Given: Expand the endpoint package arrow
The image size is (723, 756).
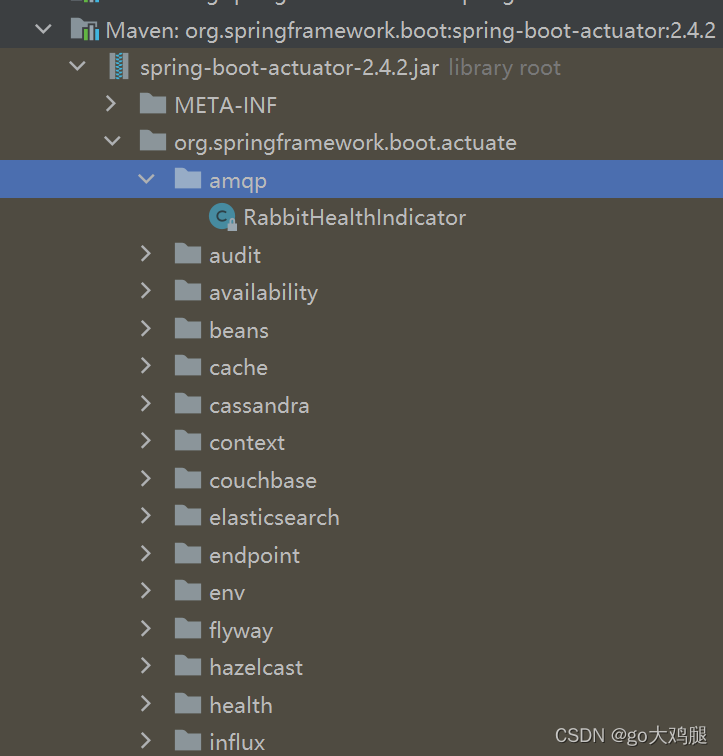Looking at the screenshot, I should point(146,554).
